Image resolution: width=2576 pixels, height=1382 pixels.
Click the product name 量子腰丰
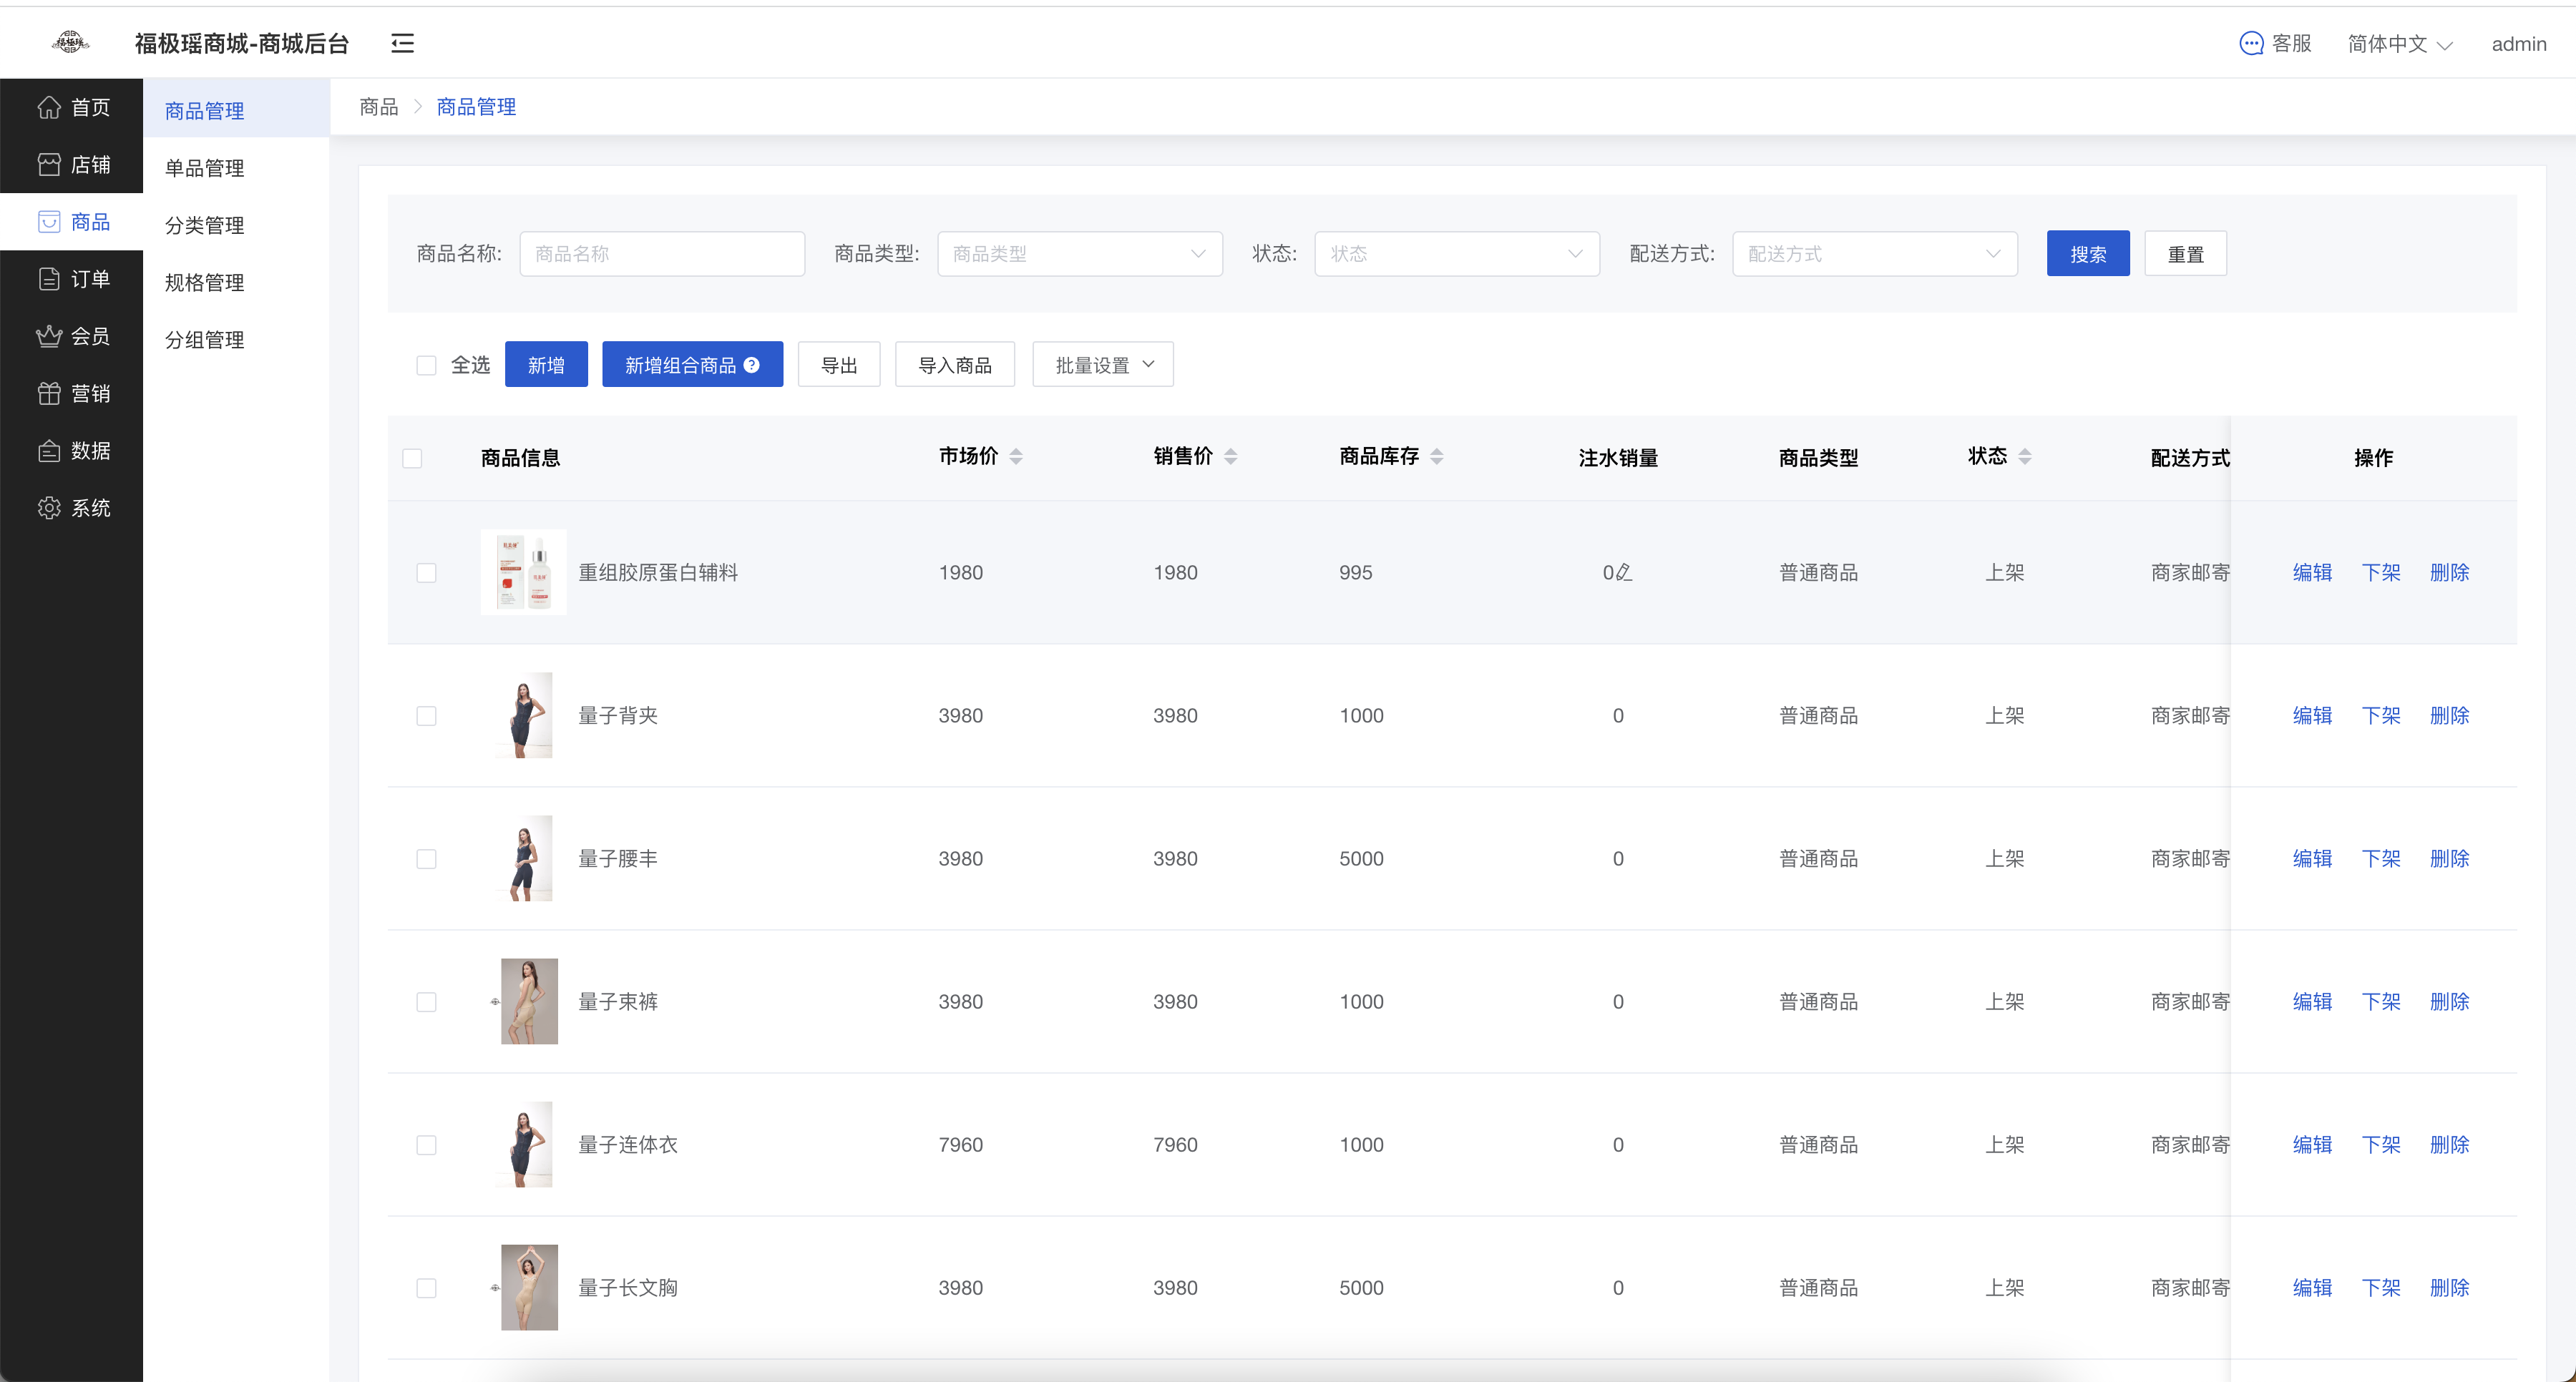[618, 858]
